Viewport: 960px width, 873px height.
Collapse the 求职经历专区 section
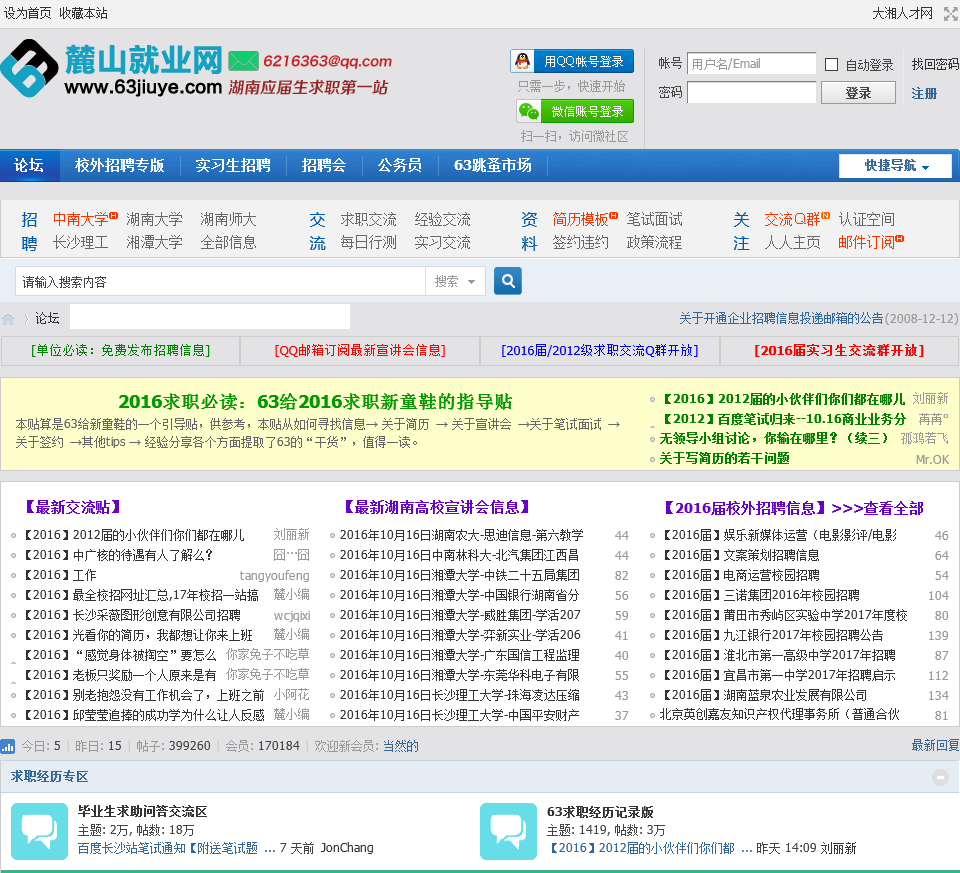(940, 777)
